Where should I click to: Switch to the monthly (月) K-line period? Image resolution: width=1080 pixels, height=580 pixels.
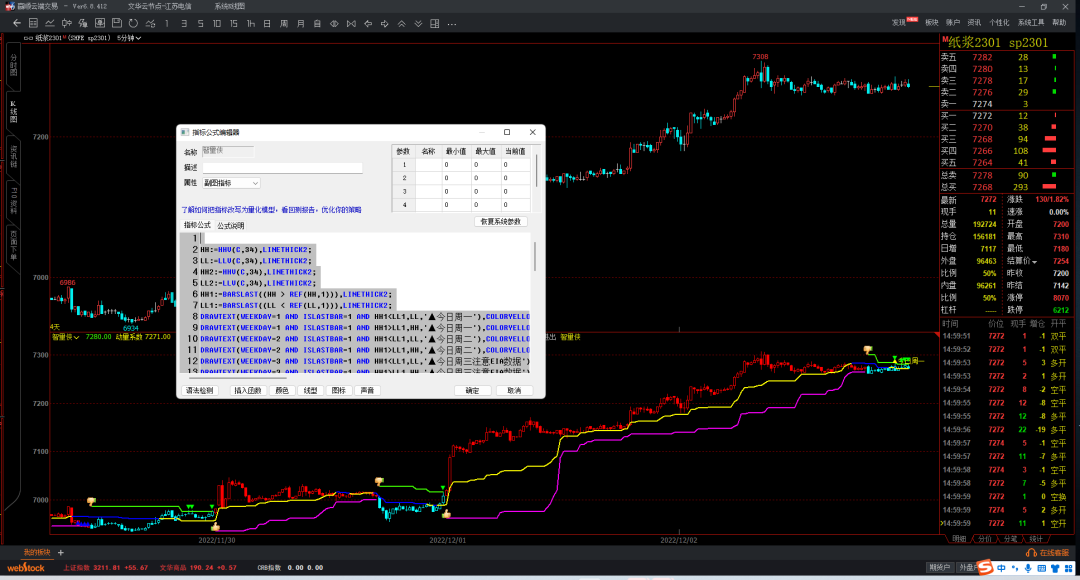301,23
